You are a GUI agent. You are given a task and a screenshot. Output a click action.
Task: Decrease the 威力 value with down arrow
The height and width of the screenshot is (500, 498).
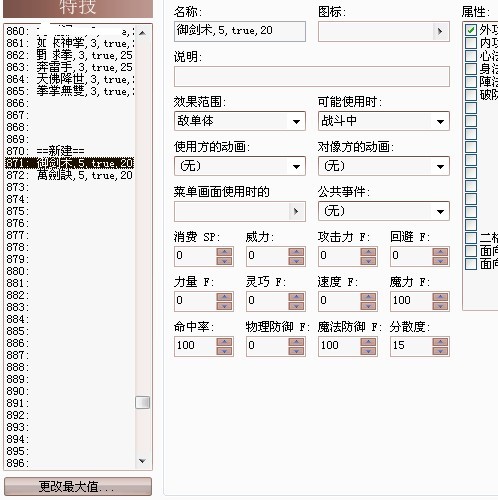[x=296, y=261]
